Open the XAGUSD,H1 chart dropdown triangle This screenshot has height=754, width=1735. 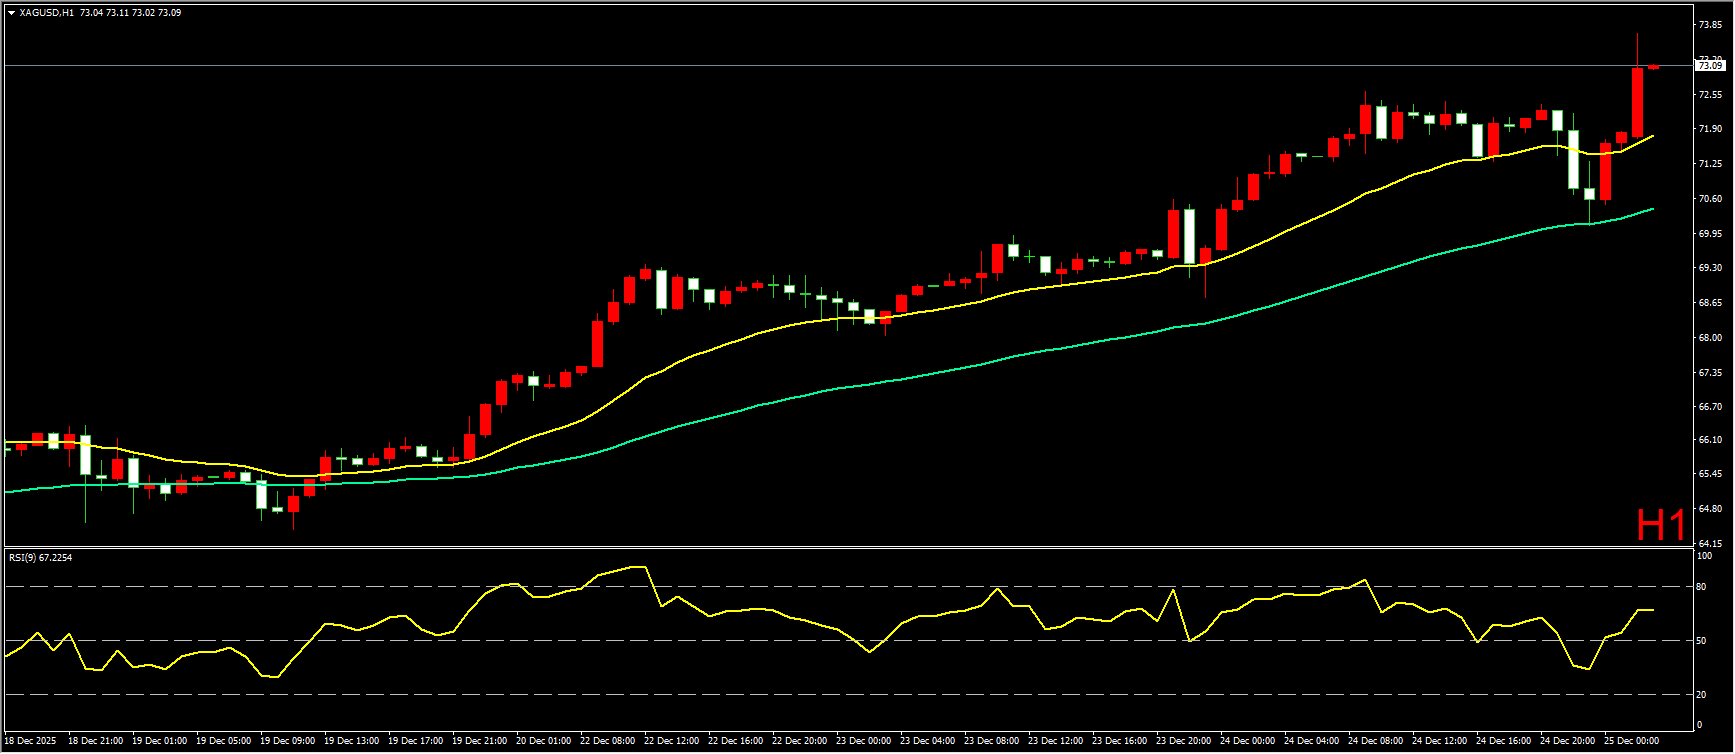click(x=11, y=13)
